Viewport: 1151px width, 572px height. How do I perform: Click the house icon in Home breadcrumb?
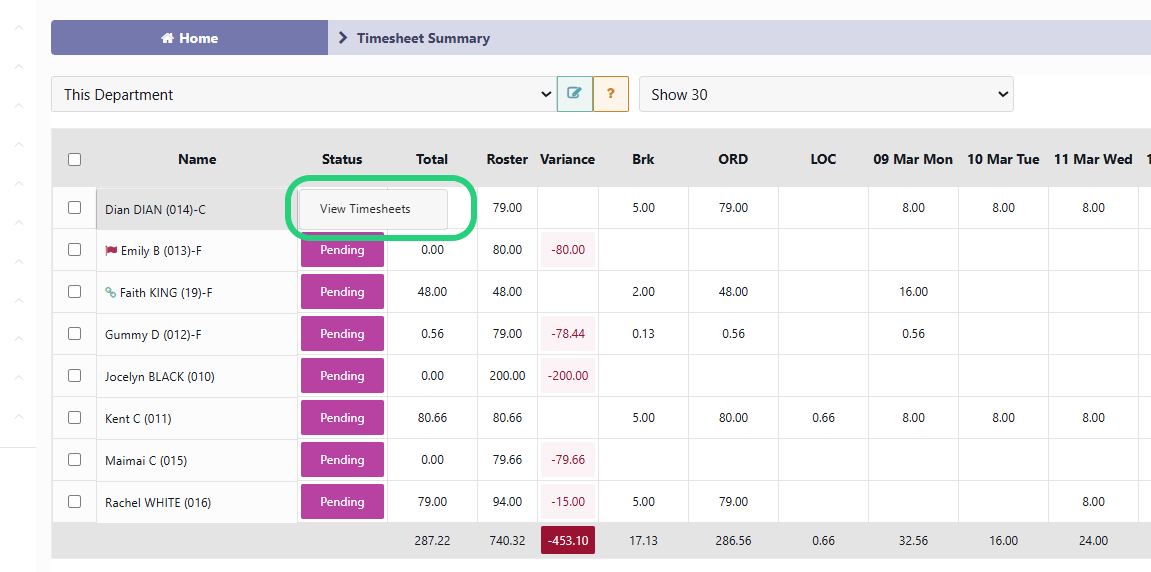pos(167,38)
